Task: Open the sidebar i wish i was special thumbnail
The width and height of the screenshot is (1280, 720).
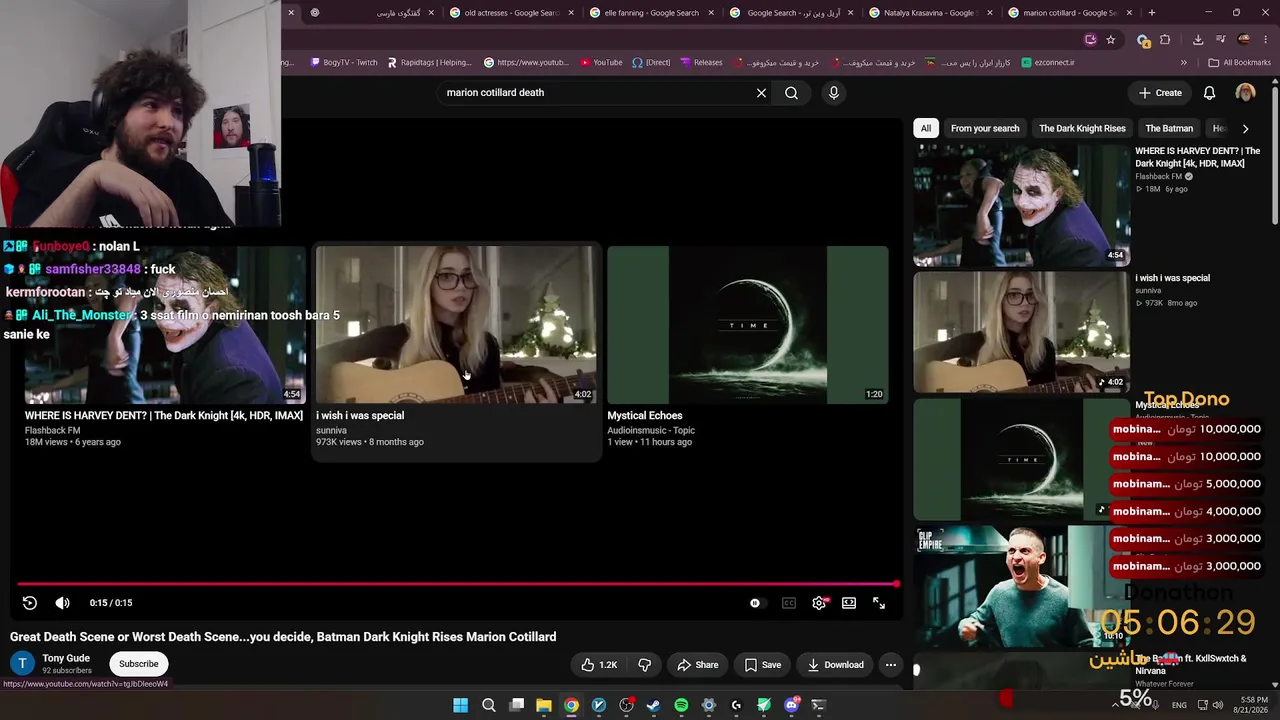Action: click(1021, 332)
